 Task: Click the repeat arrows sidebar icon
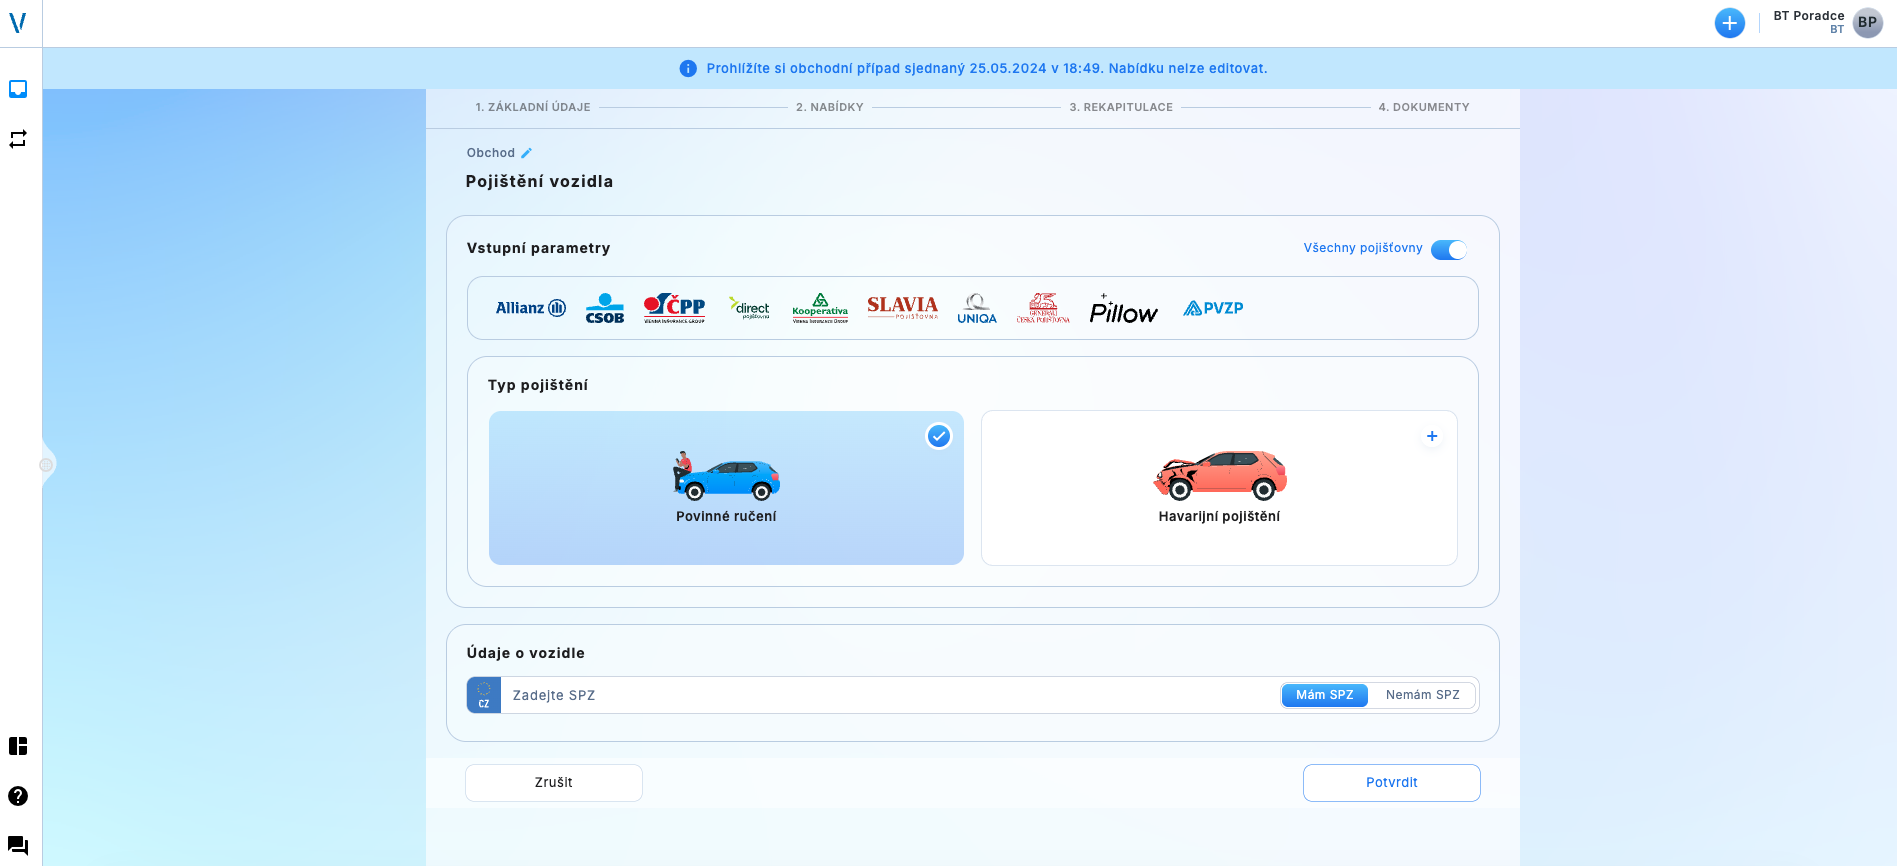click(x=18, y=139)
